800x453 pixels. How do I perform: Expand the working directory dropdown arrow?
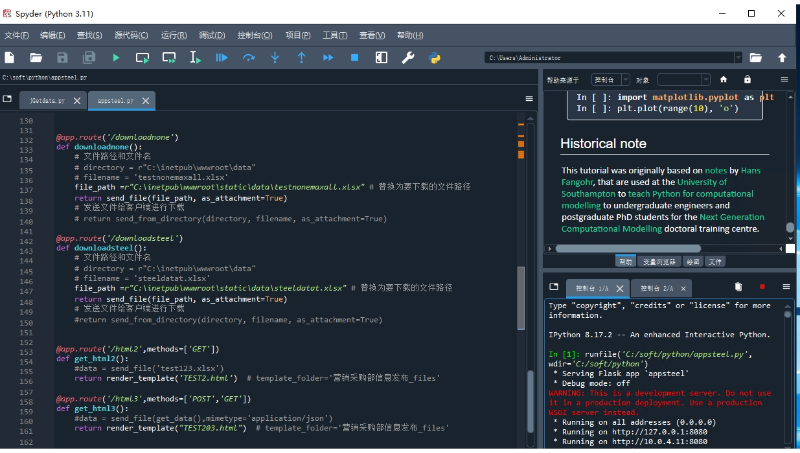pos(738,58)
